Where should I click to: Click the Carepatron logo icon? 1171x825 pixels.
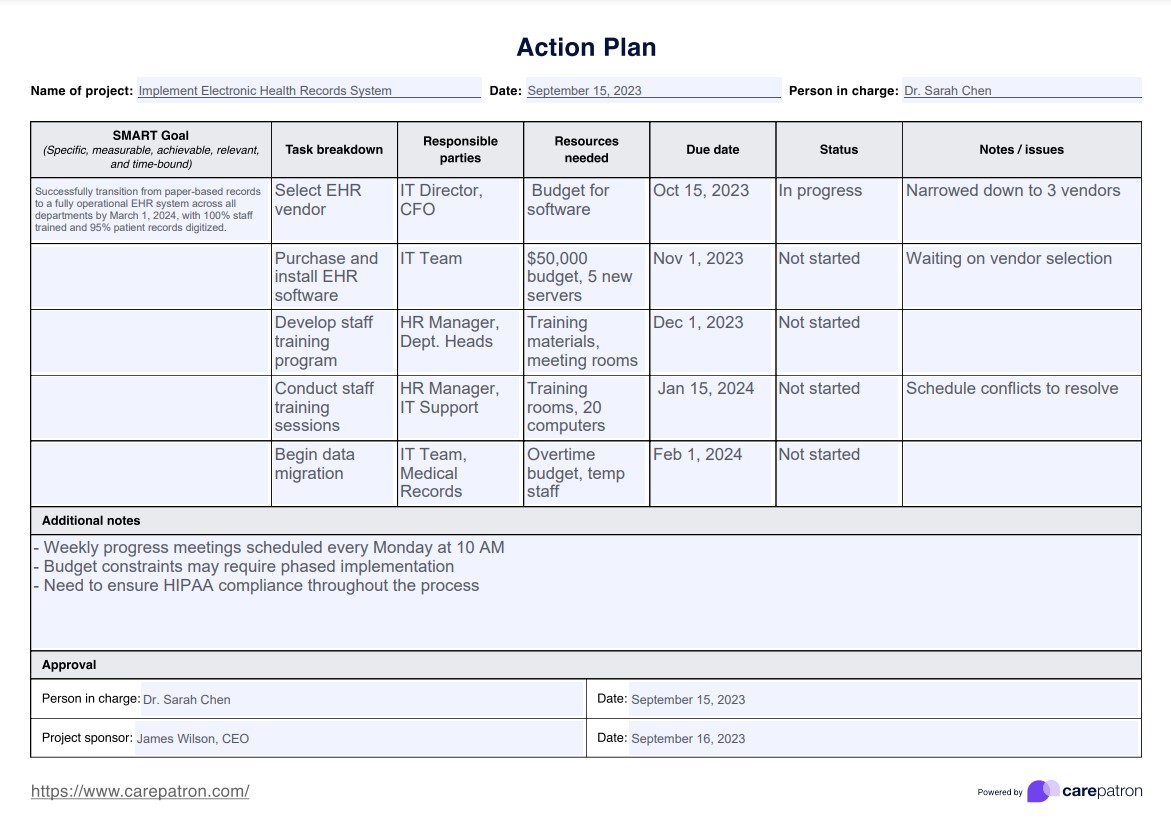(1042, 791)
